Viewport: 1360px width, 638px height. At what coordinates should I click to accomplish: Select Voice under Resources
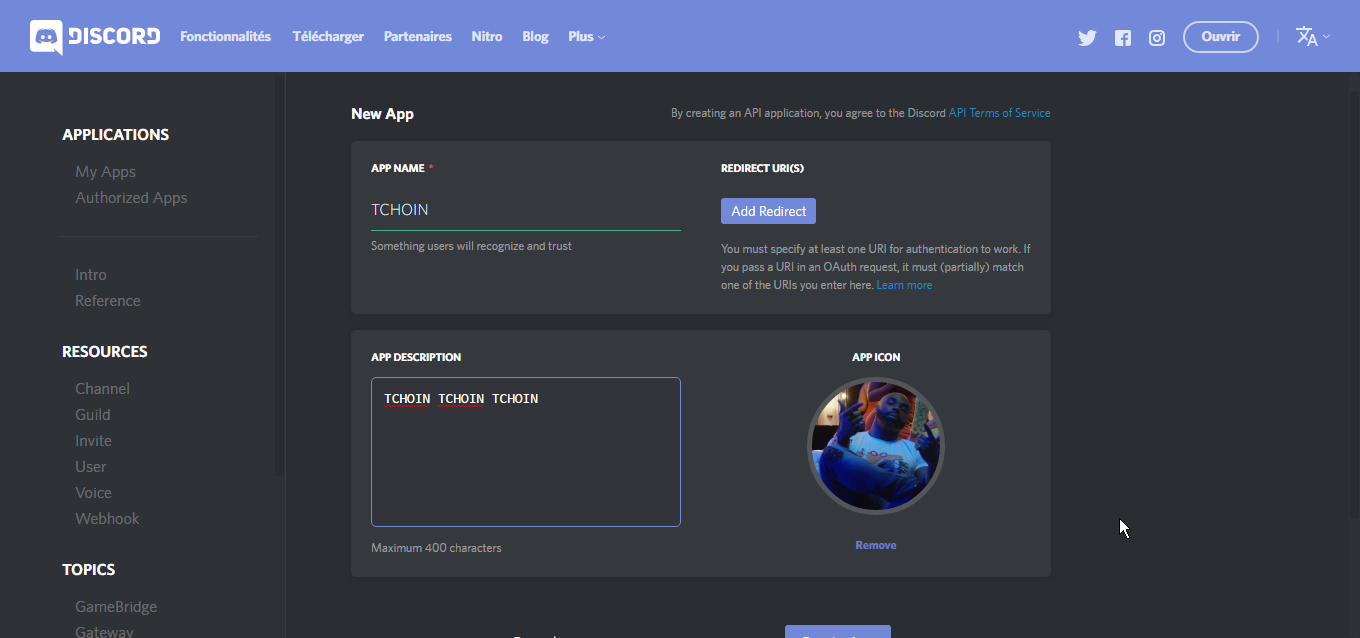point(93,493)
